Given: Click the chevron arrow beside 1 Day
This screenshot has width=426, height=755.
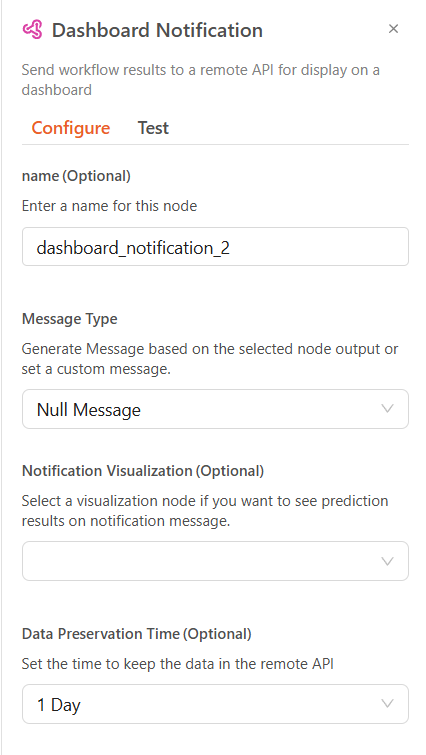Looking at the screenshot, I should tap(387, 704).
